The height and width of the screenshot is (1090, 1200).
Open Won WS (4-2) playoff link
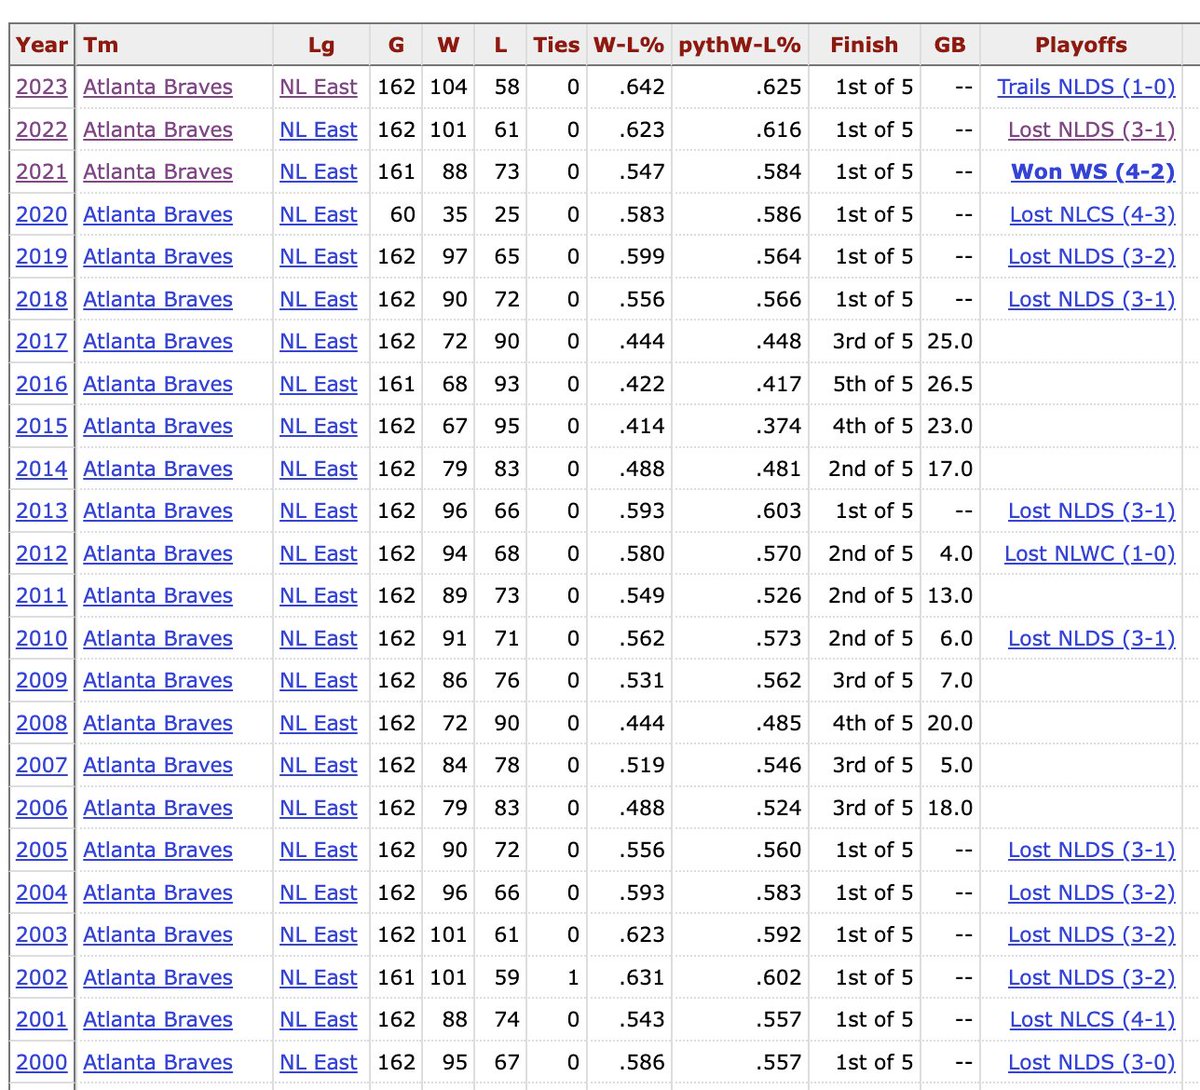pyautogui.click(x=1093, y=172)
